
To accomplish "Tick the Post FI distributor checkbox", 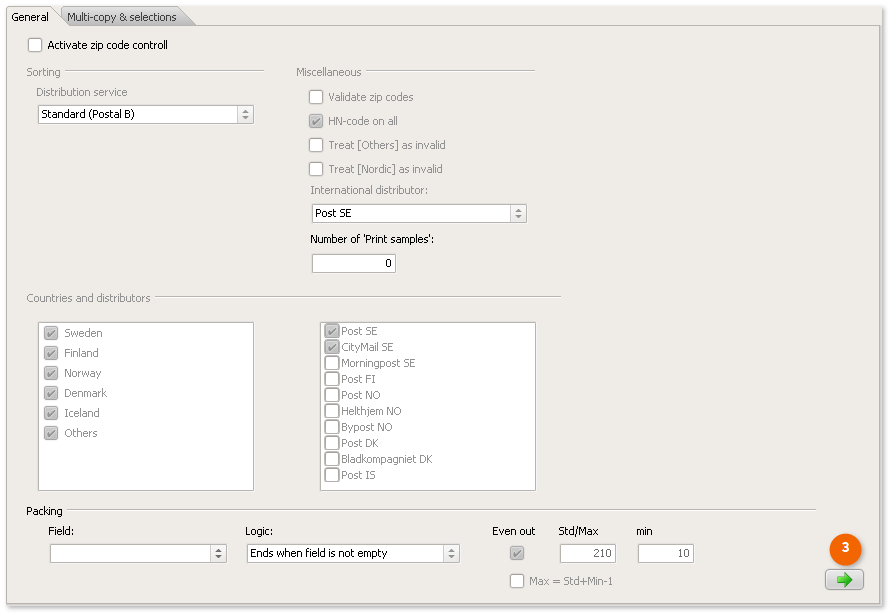I will (332, 379).
